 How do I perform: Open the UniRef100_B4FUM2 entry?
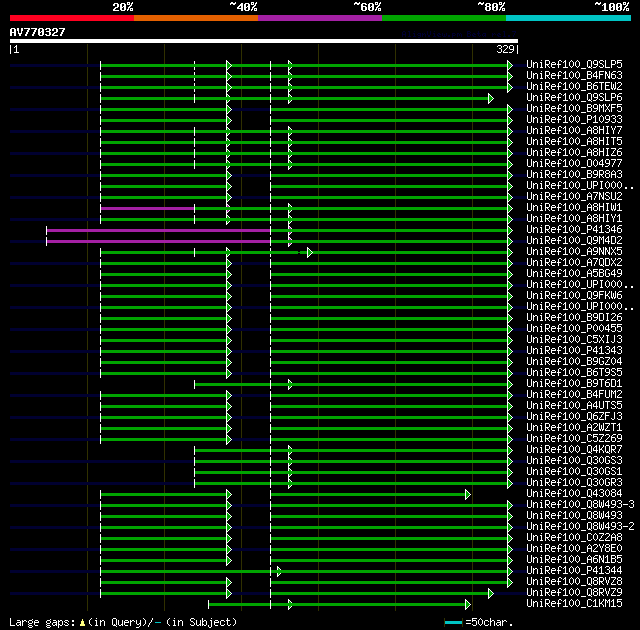[574, 395]
